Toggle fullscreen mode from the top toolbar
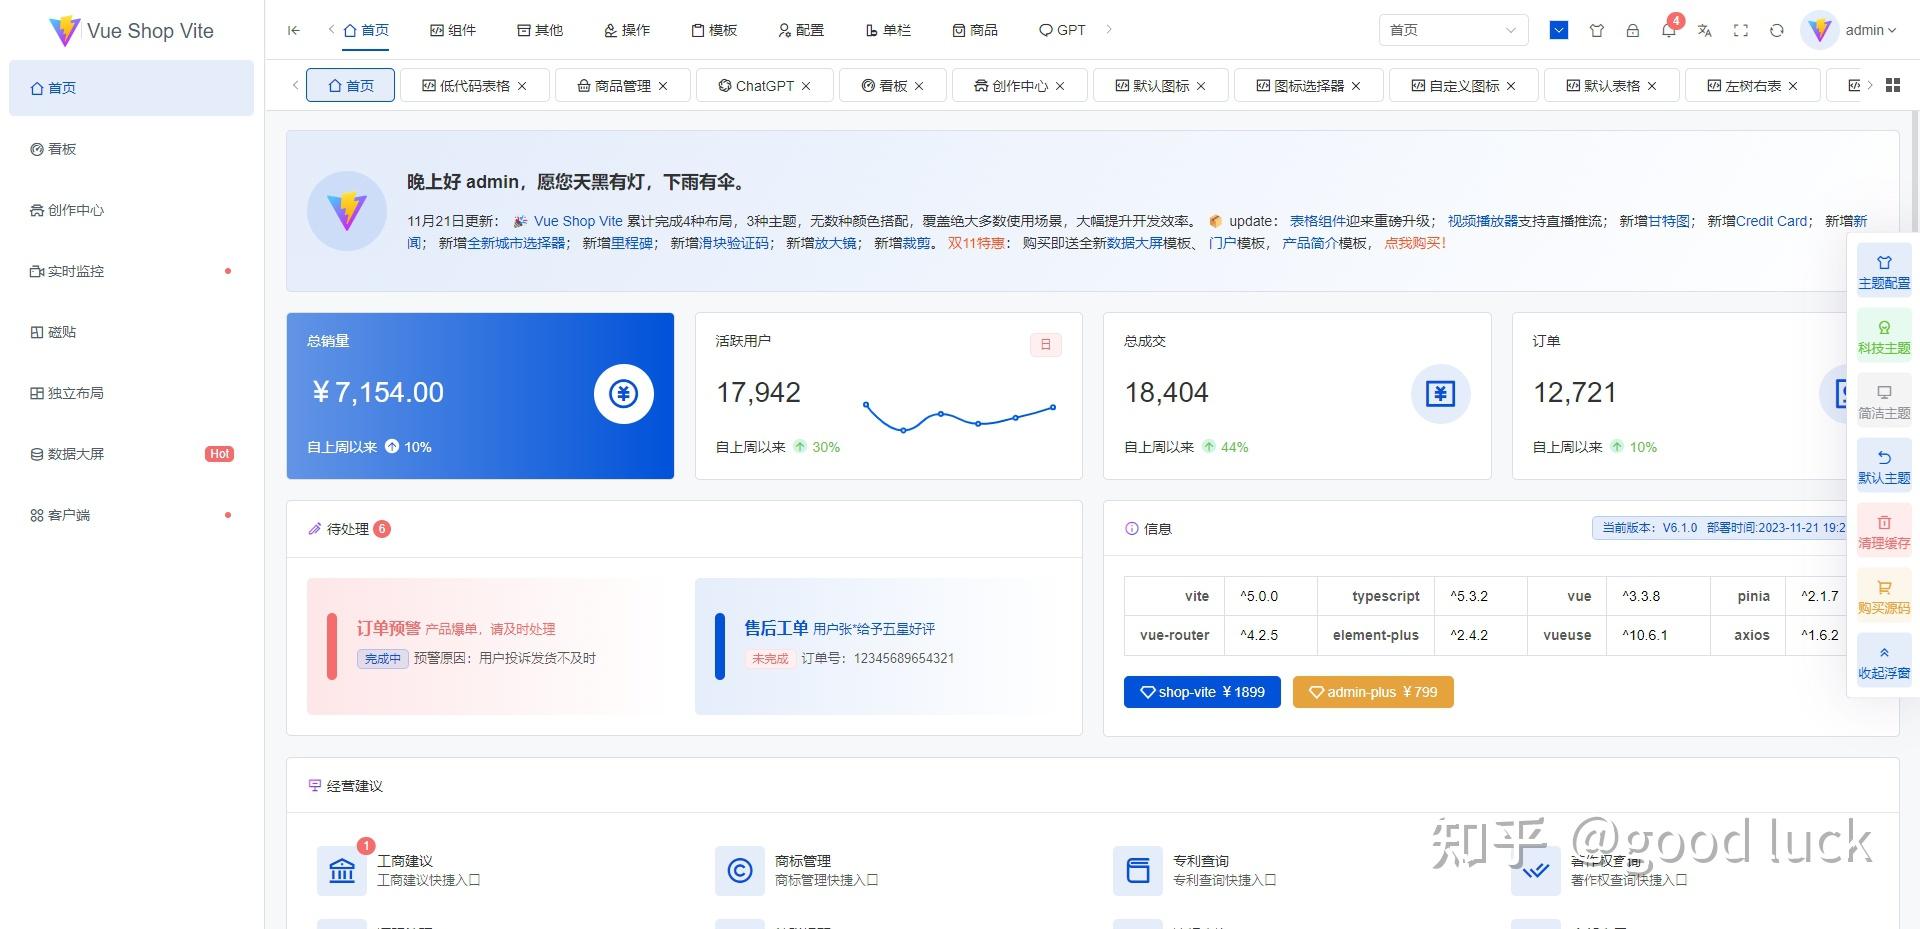 1741,31
